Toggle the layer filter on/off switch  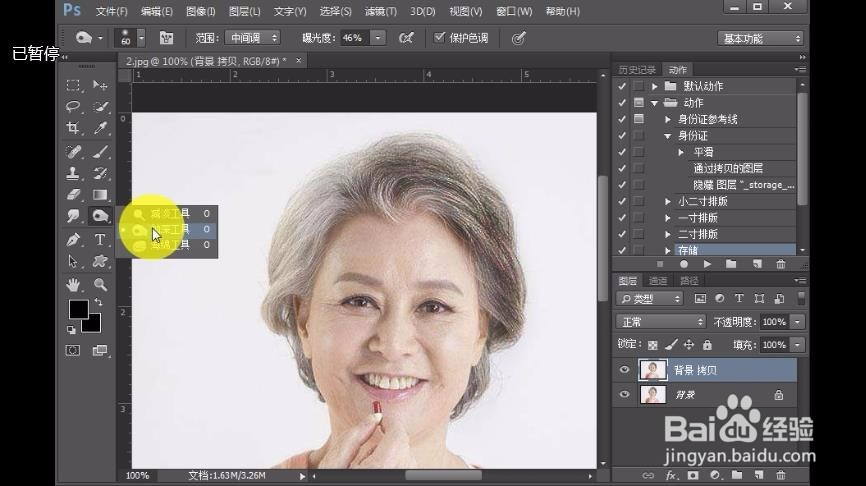click(801, 298)
